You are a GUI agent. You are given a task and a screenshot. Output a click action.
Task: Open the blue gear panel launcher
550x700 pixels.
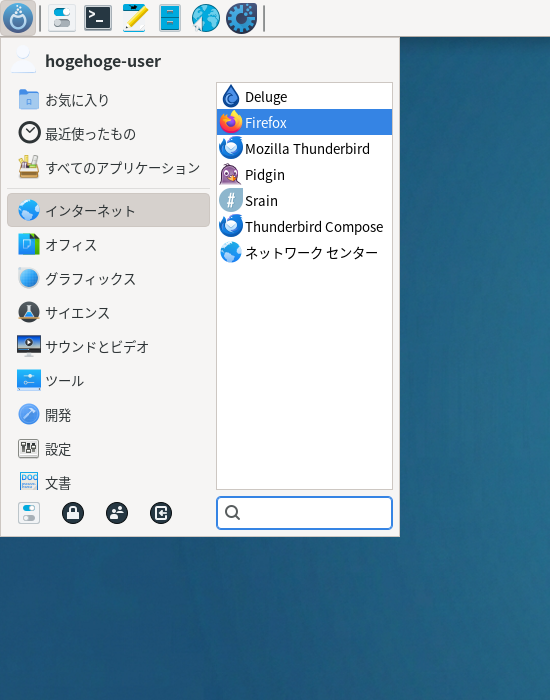(242, 18)
